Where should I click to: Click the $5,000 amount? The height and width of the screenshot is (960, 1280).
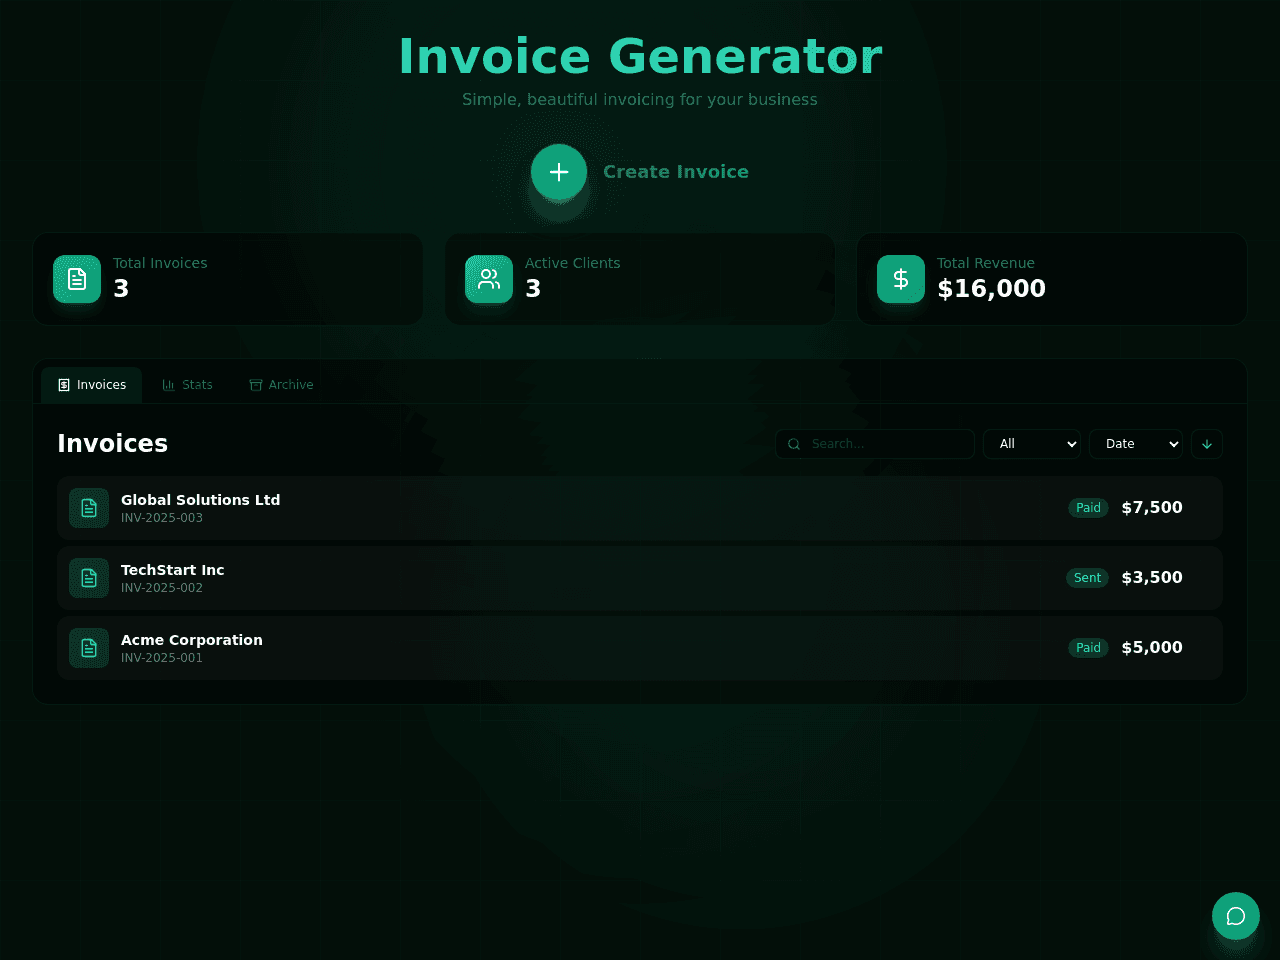pos(1152,648)
